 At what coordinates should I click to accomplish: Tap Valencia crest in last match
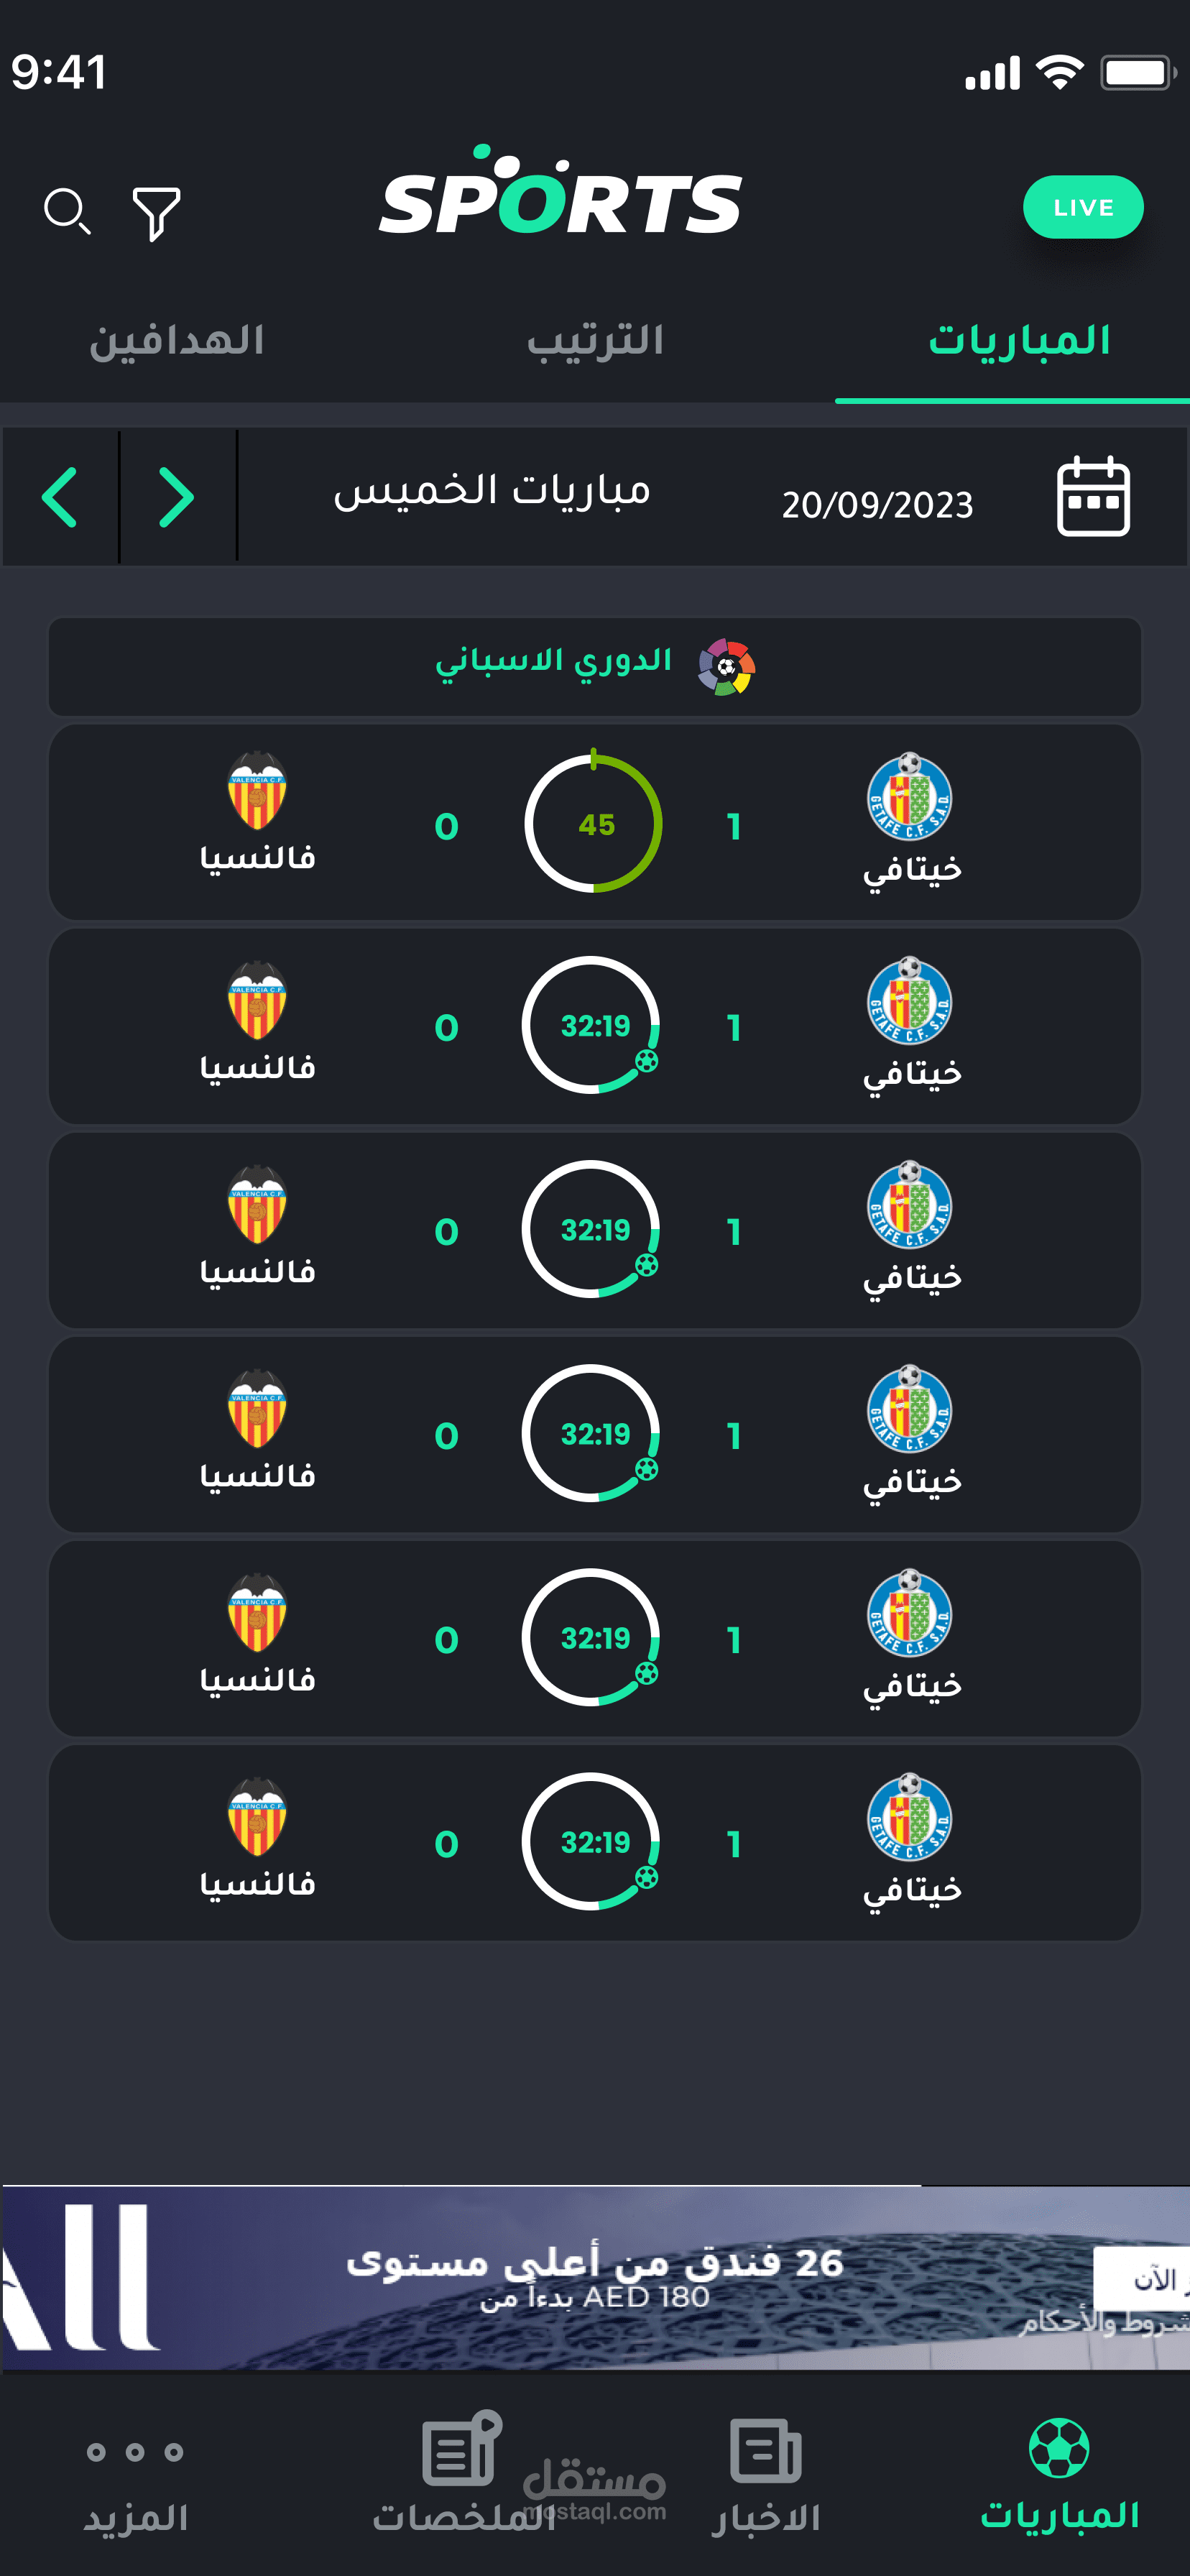pyautogui.click(x=257, y=1817)
